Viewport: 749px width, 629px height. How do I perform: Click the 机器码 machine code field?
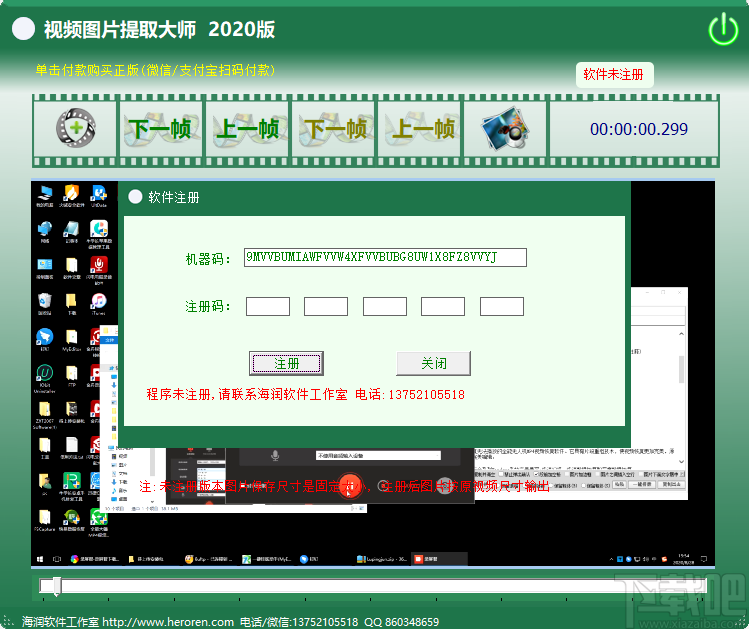(x=385, y=257)
